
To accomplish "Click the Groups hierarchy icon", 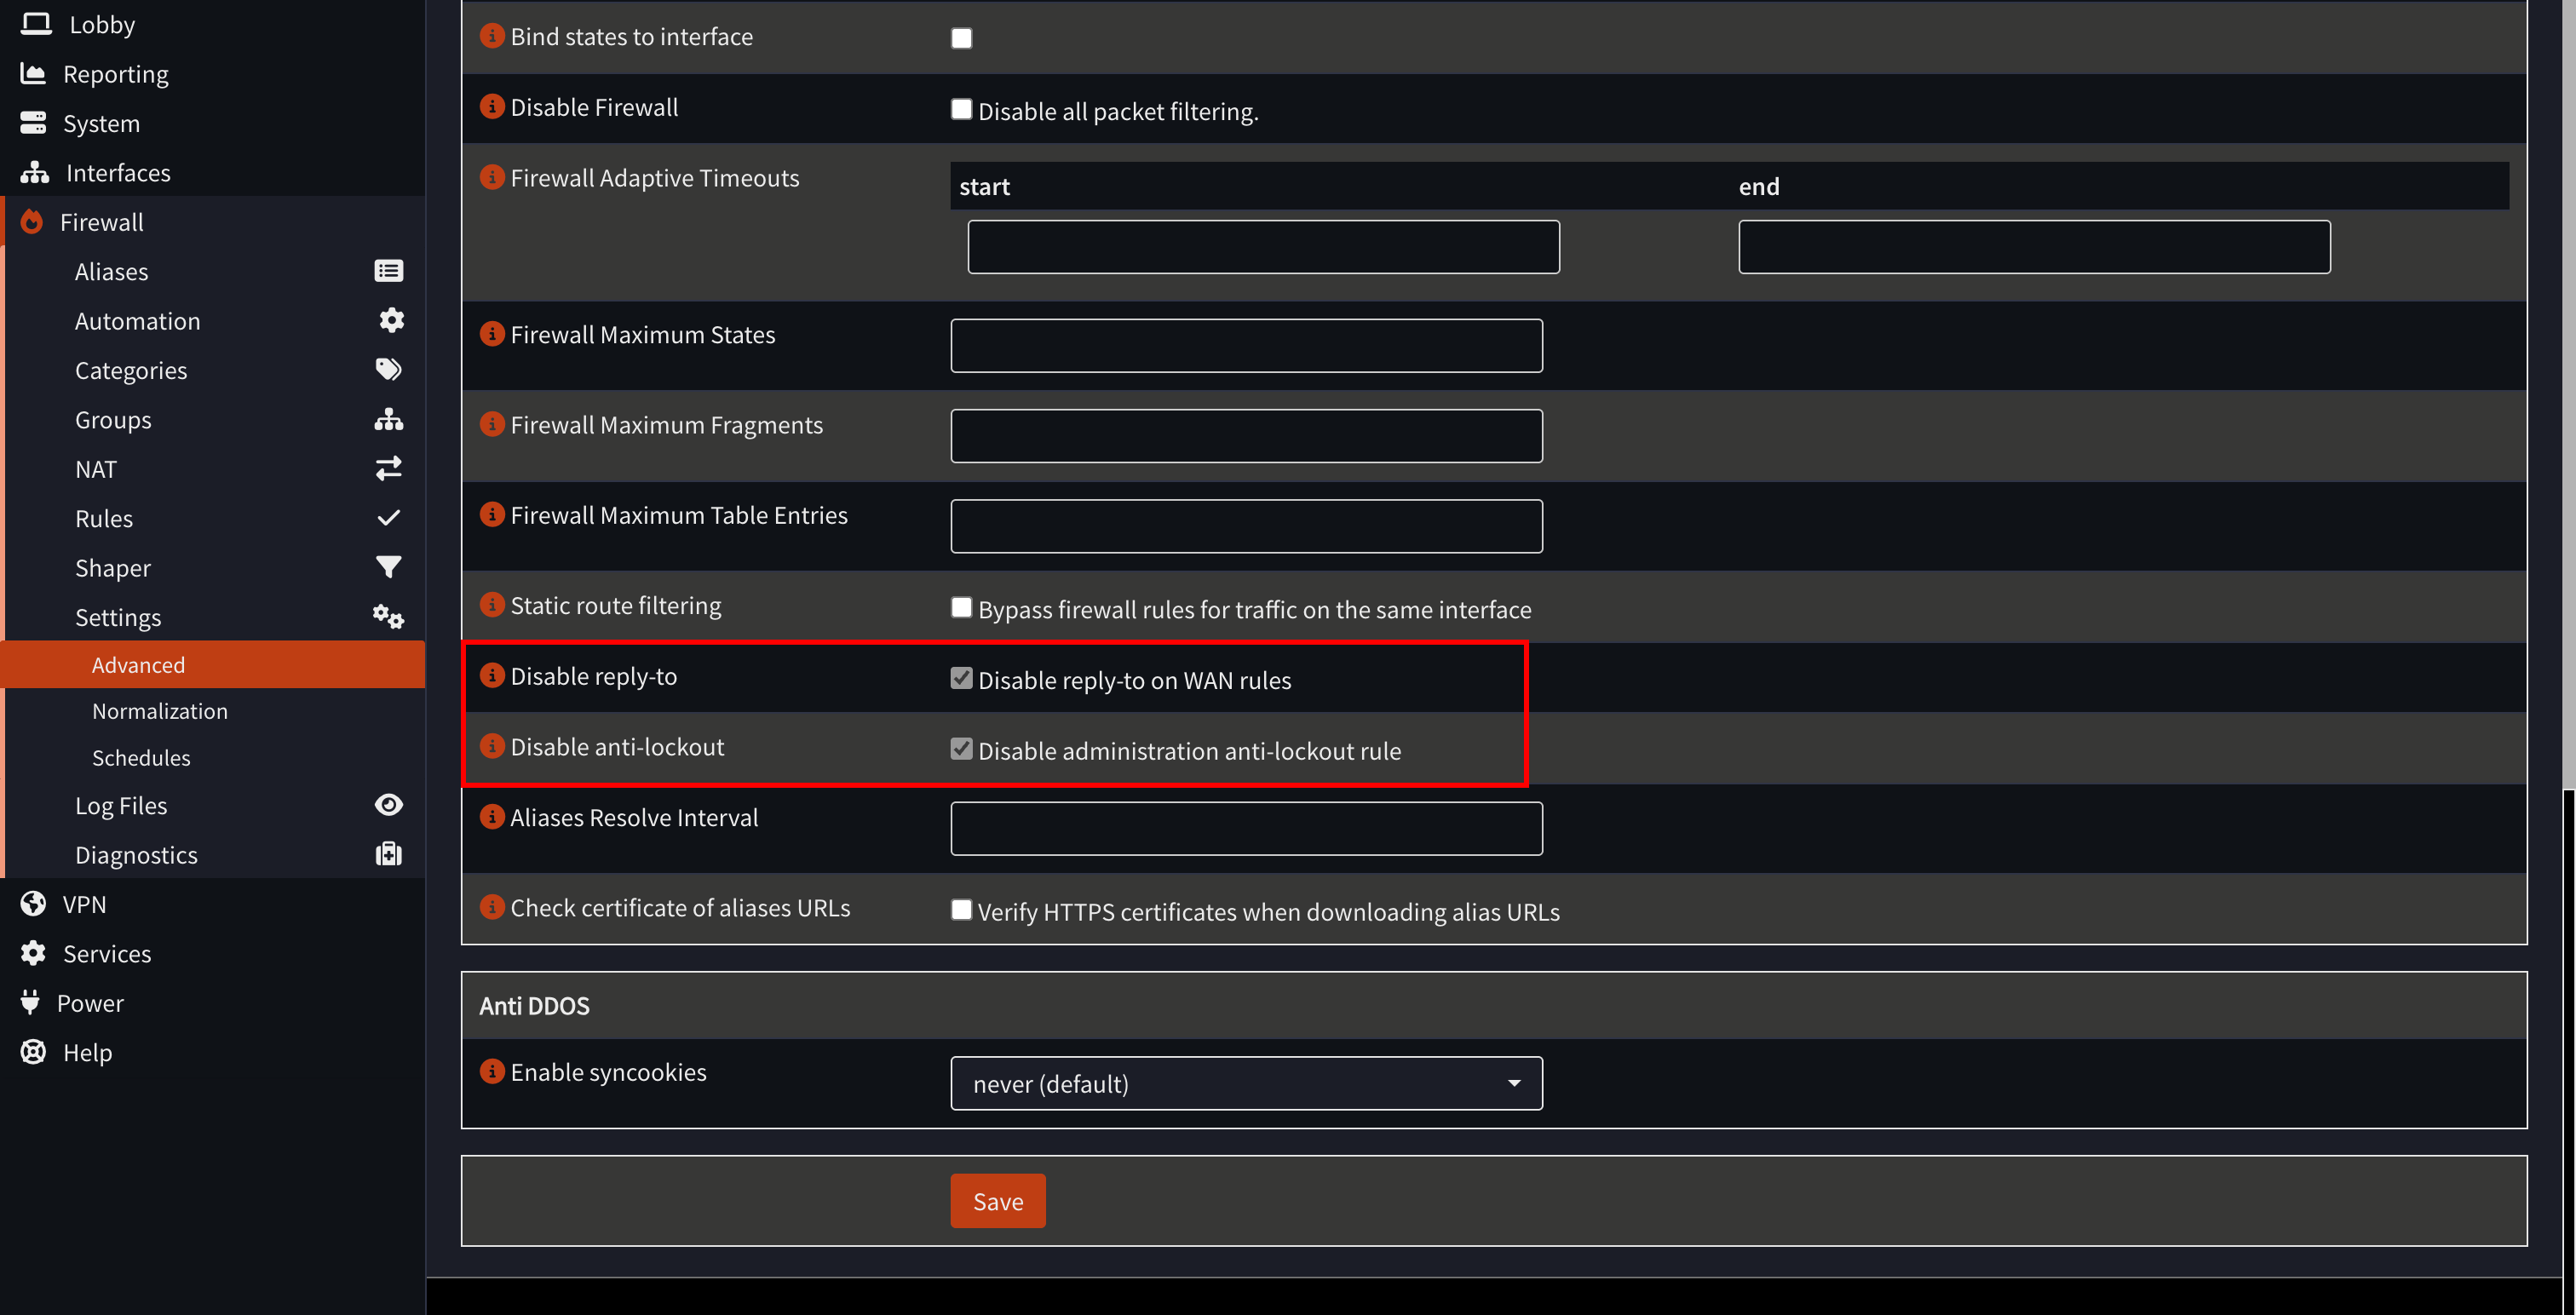I will [x=389, y=419].
